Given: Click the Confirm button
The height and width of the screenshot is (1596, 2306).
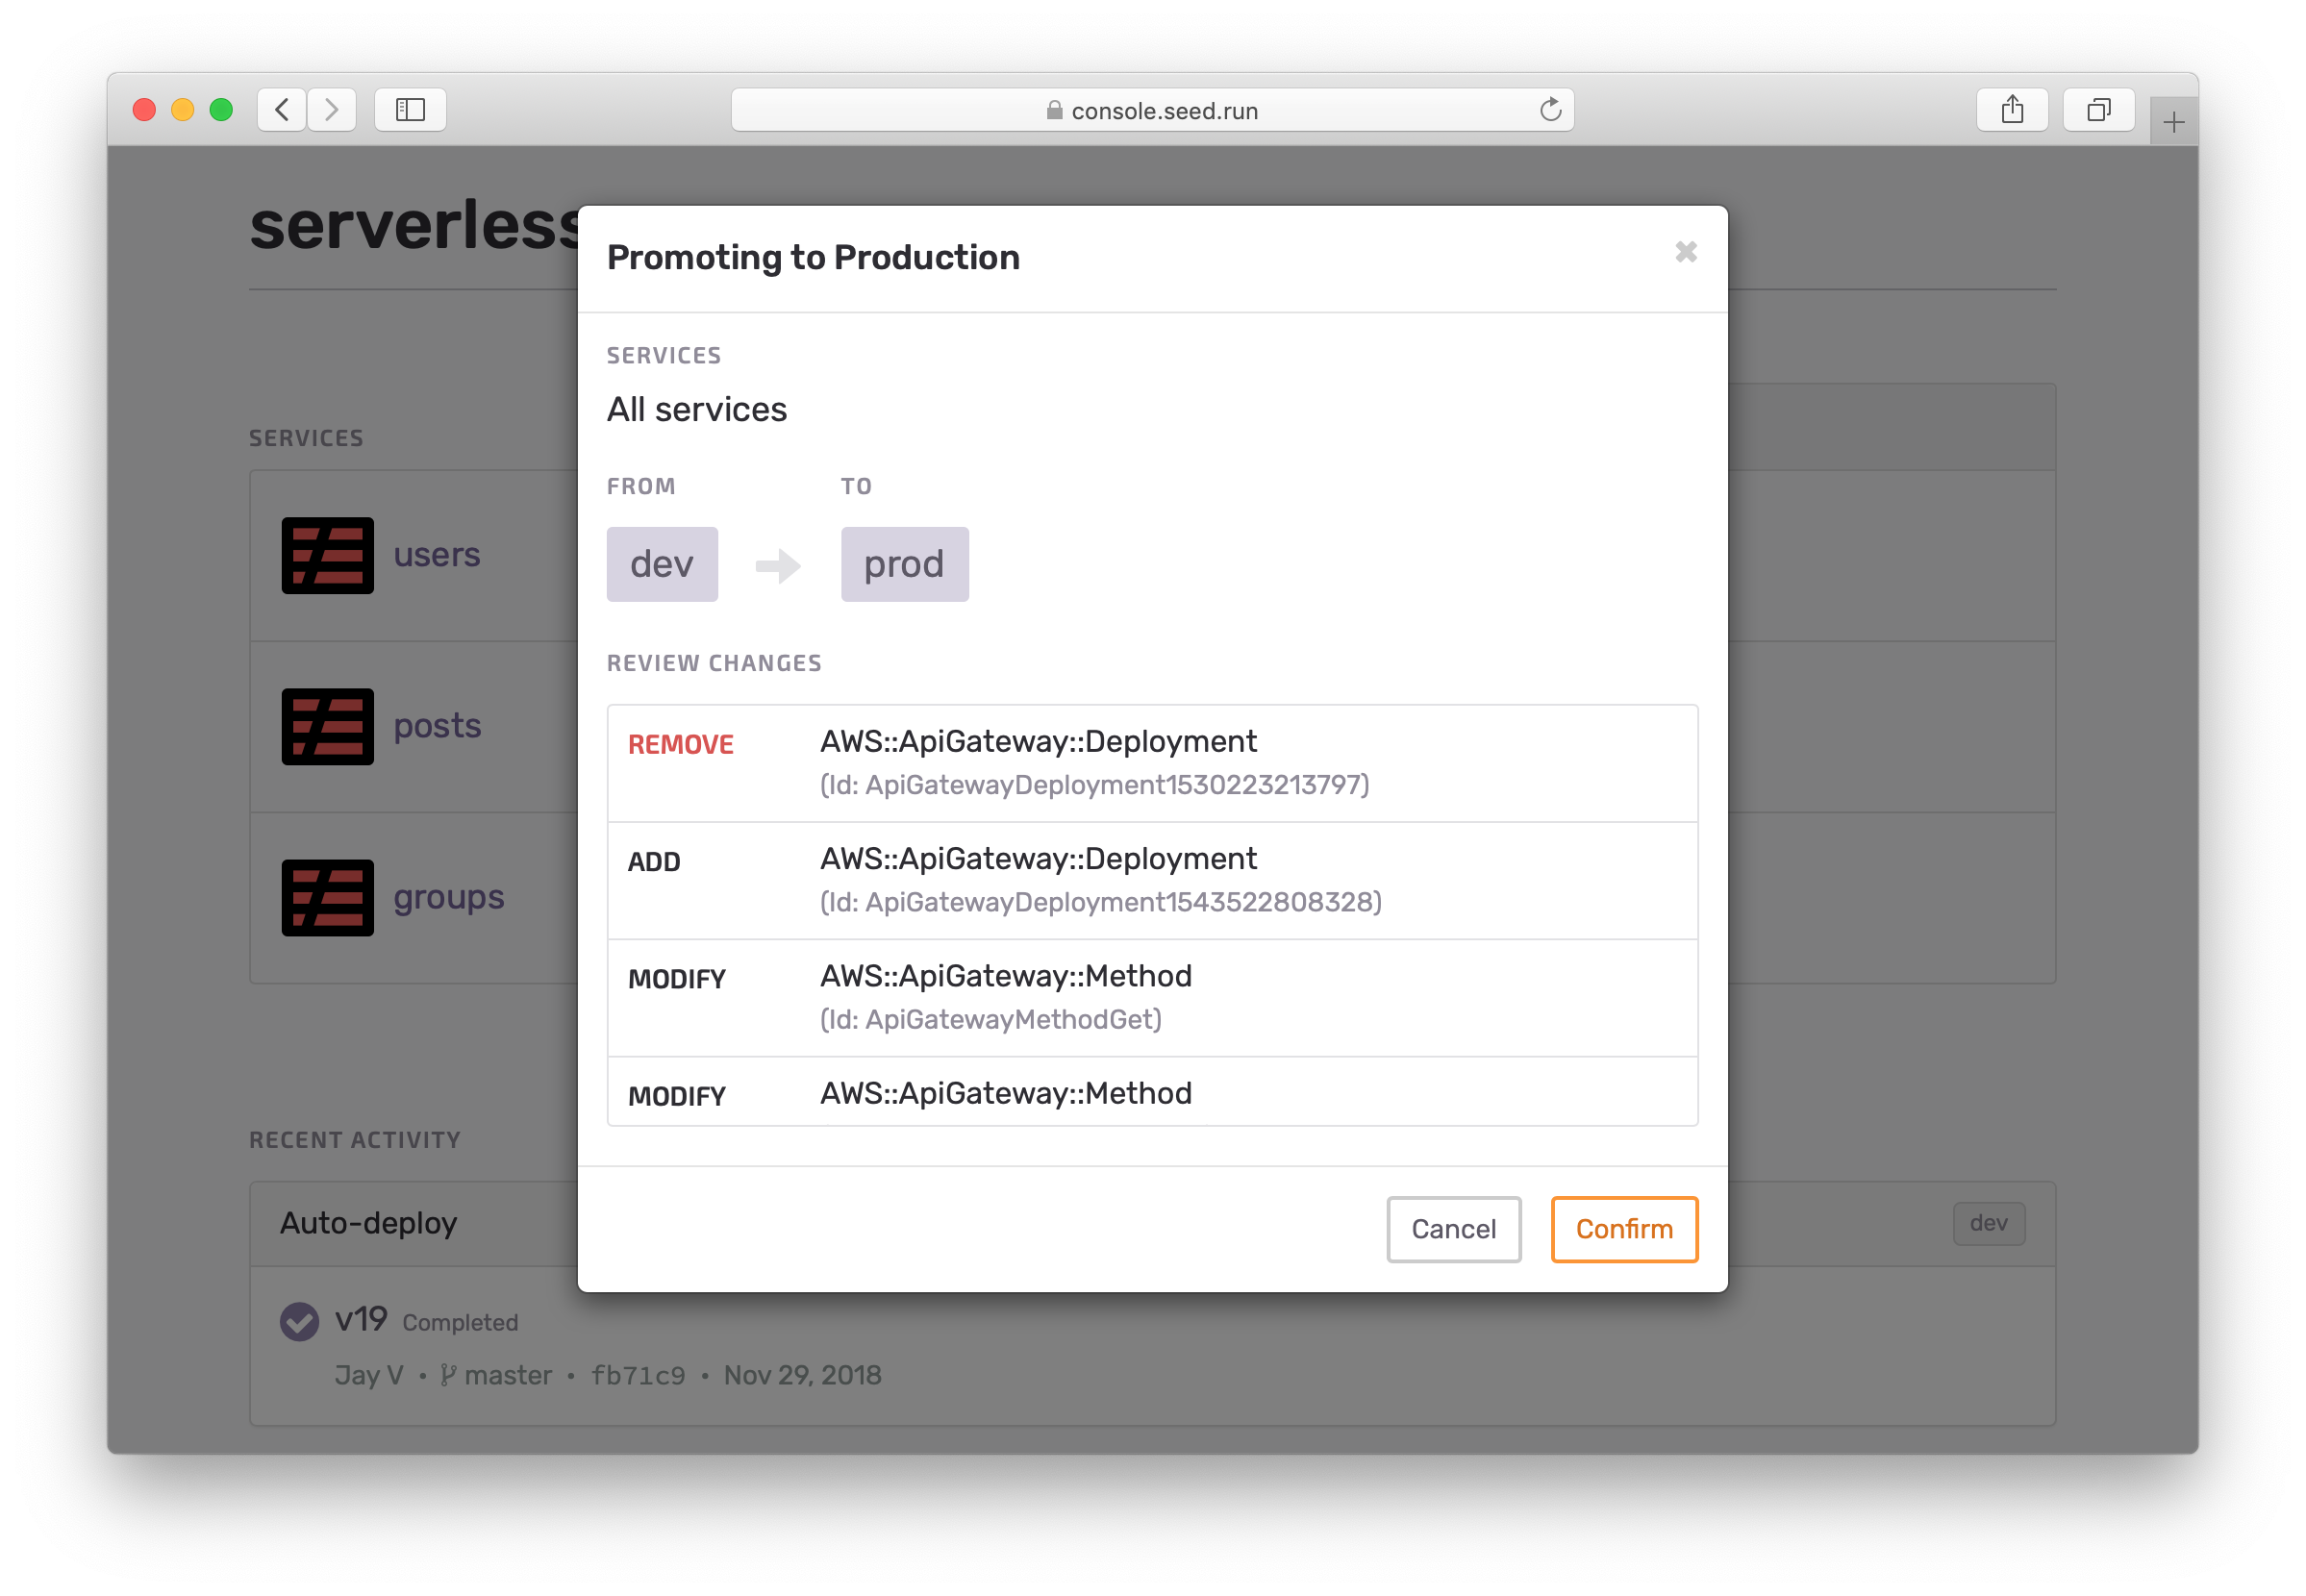Looking at the screenshot, I should (1623, 1228).
